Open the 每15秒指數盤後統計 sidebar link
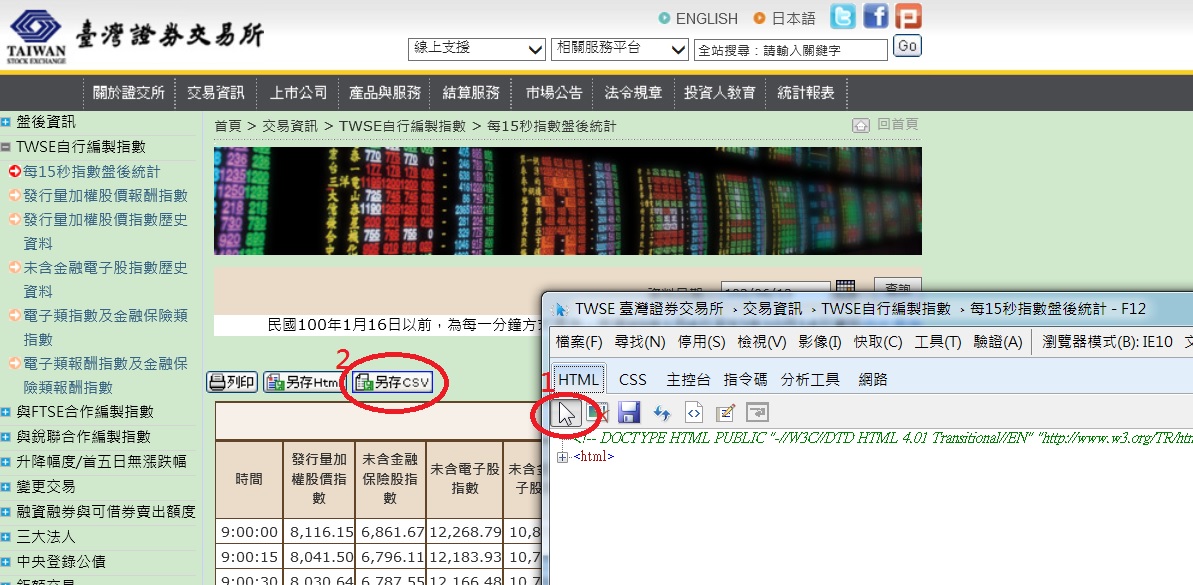This screenshot has width=1193, height=585. [92, 172]
